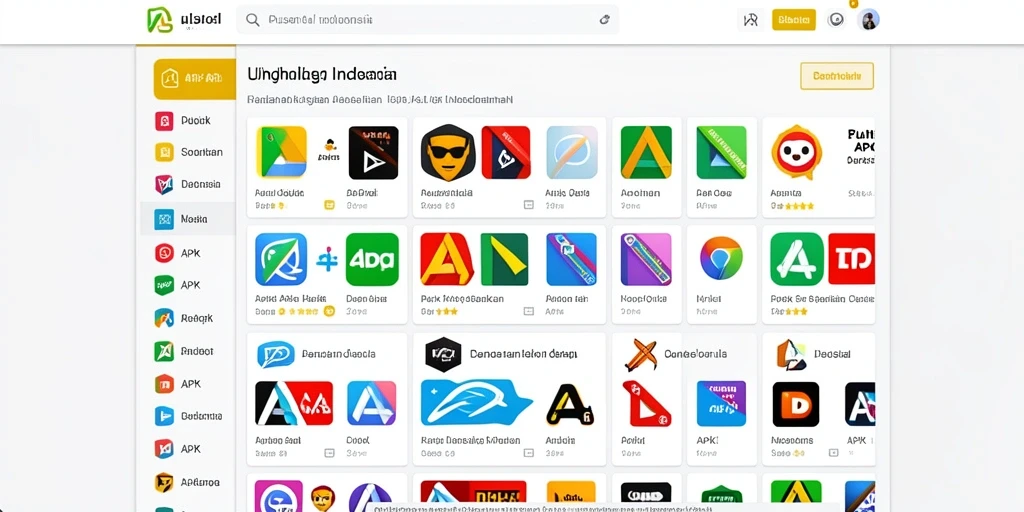
Task: Open the Deonsia sidebar item
Action: point(188,184)
